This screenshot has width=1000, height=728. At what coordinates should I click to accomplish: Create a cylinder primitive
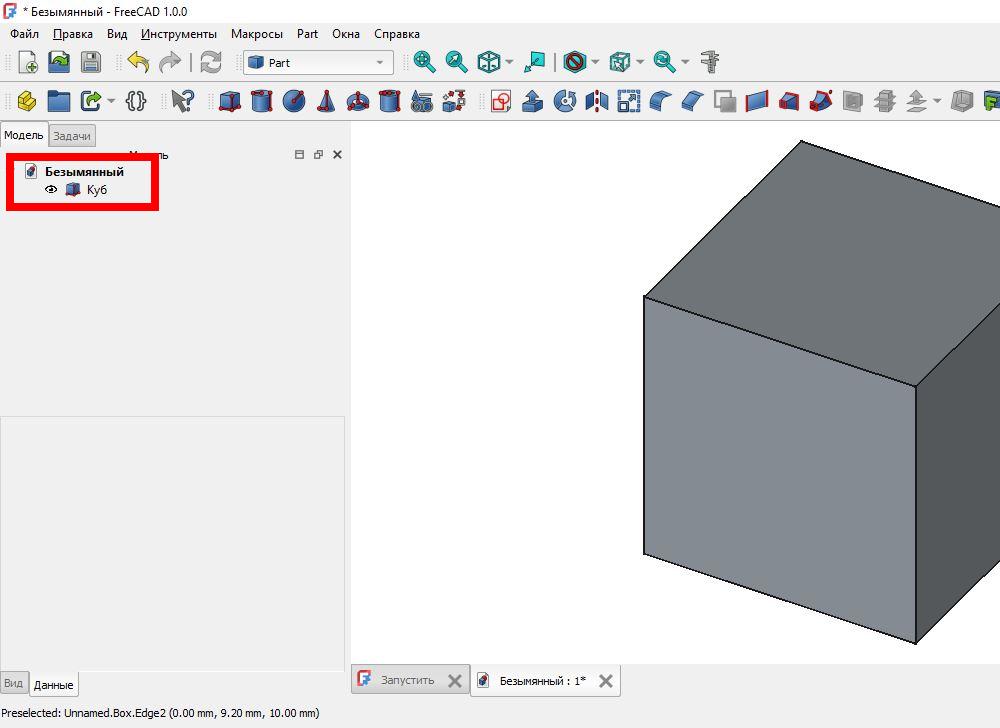point(261,101)
